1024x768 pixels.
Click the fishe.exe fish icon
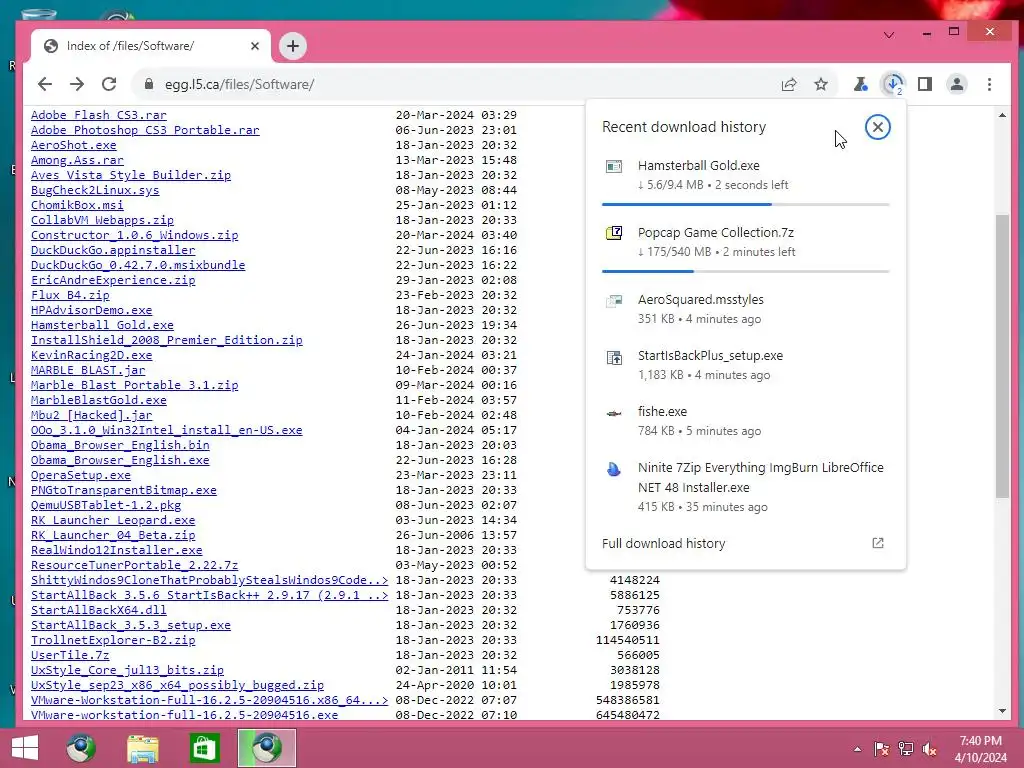pyautogui.click(x=614, y=413)
